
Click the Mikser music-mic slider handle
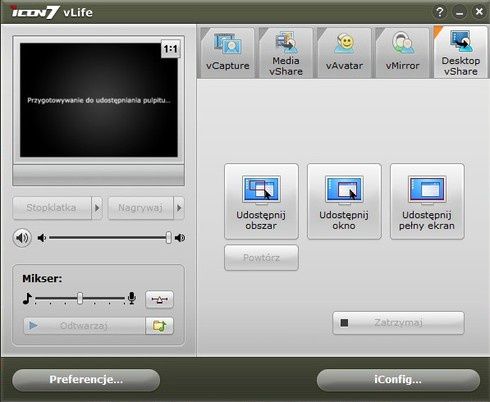[80, 298]
